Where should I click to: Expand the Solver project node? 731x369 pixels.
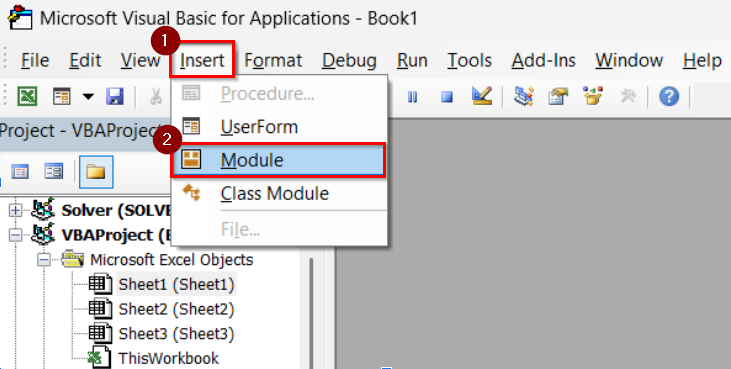pyautogui.click(x=15, y=210)
